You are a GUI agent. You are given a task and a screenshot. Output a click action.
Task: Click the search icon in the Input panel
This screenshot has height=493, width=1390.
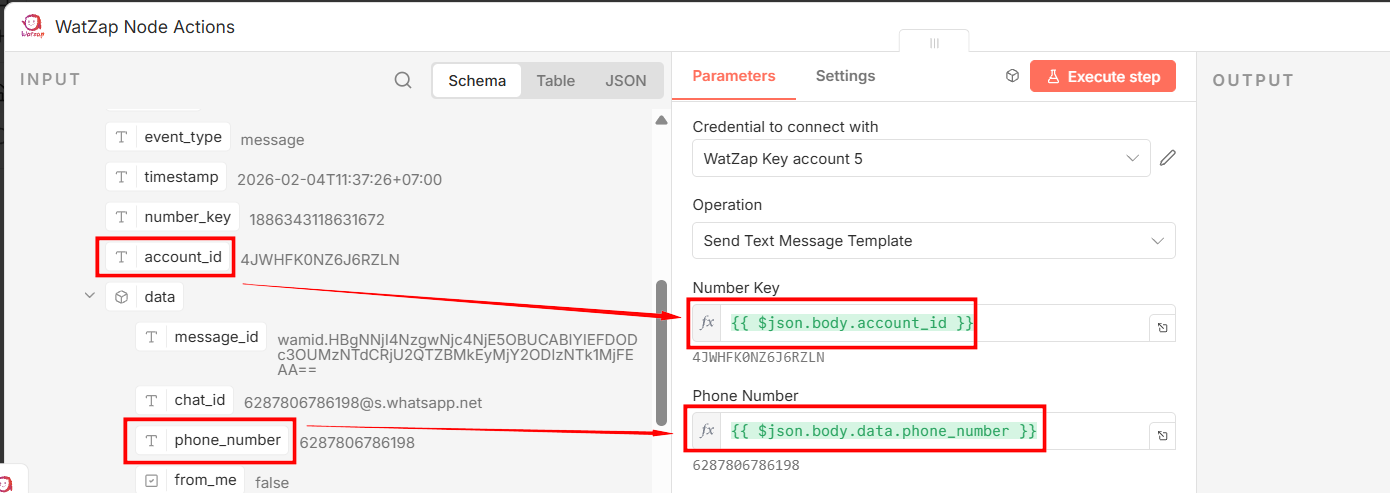click(x=403, y=81)
